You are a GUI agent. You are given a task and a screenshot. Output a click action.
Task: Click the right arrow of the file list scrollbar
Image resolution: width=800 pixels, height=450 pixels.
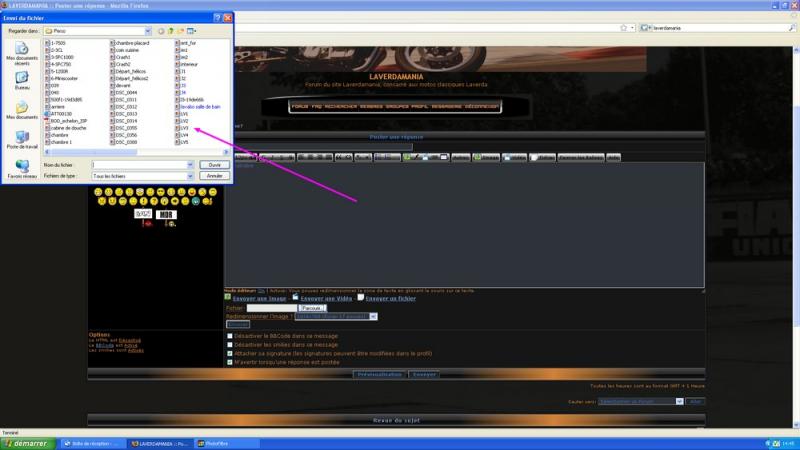tap(226, 152)
